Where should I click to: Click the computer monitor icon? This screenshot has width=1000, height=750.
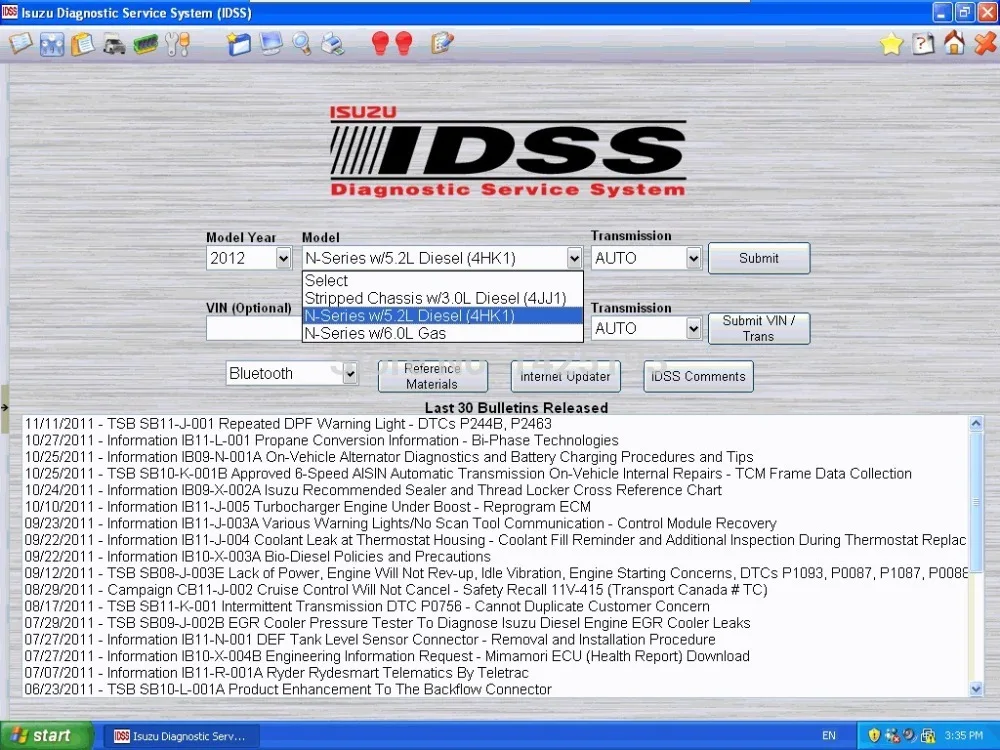pos(270,43)
